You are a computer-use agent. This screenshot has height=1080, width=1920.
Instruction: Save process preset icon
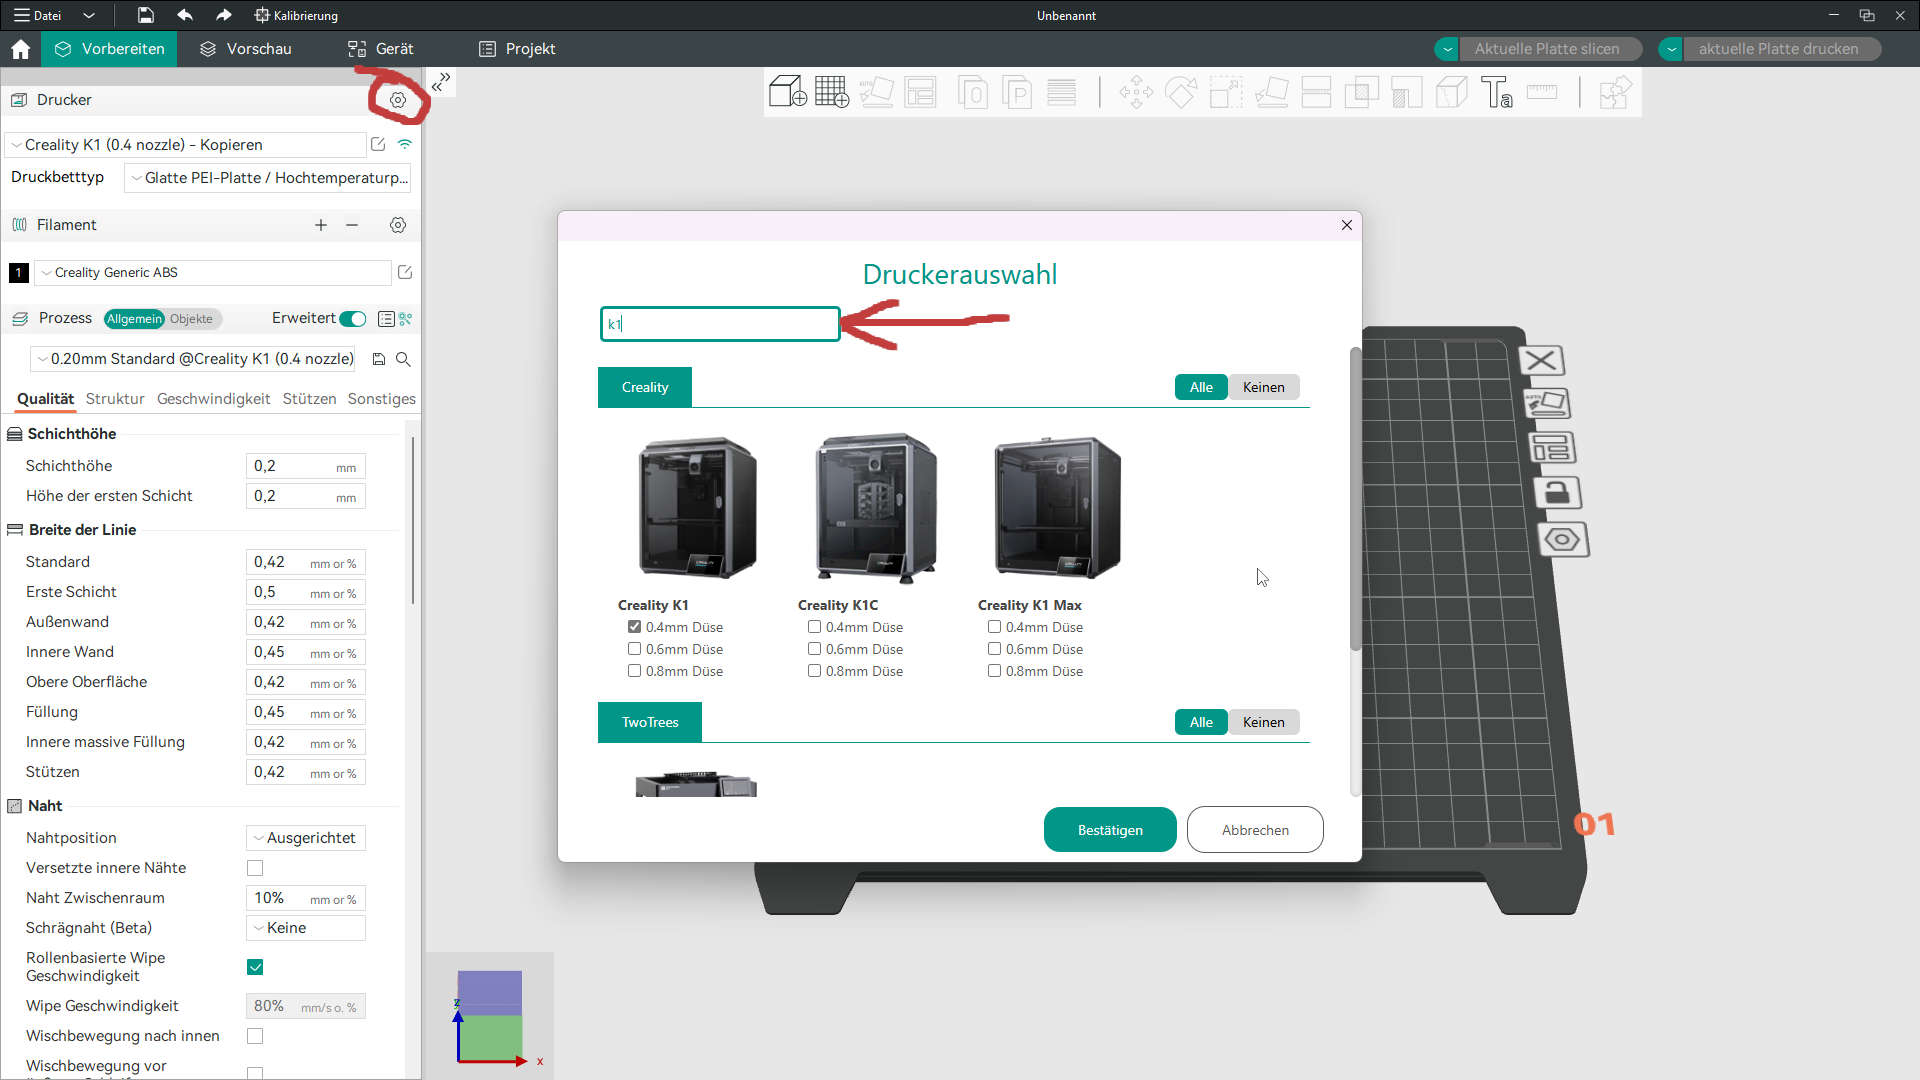[x=379, y=359]
